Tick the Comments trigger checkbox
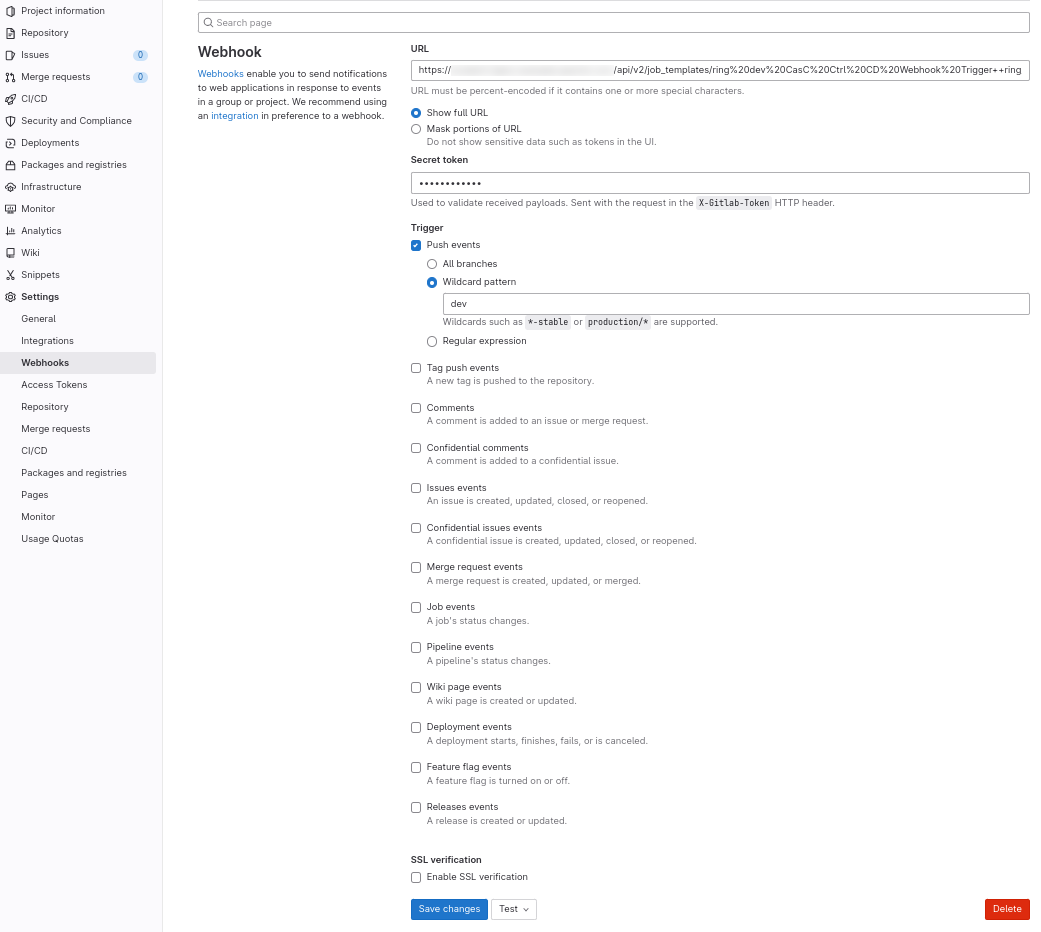 [416, 408]
